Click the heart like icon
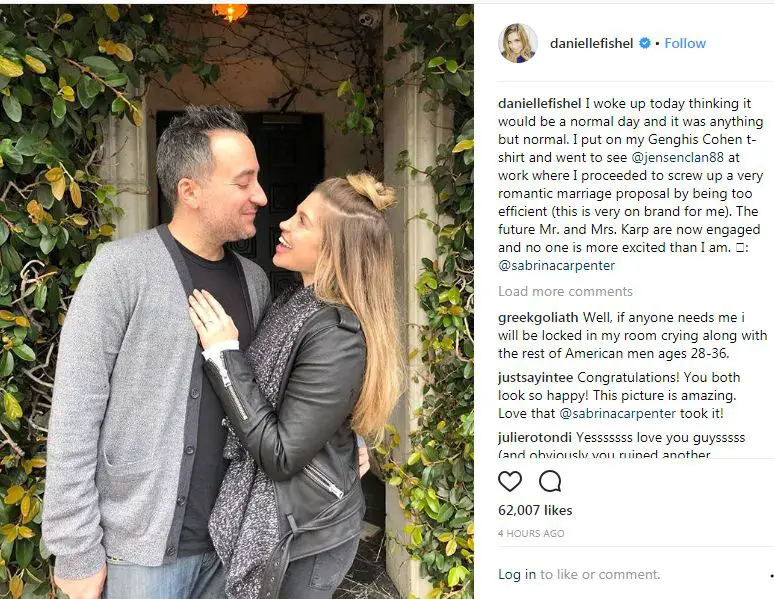774x599 pixels. point(510,481)
